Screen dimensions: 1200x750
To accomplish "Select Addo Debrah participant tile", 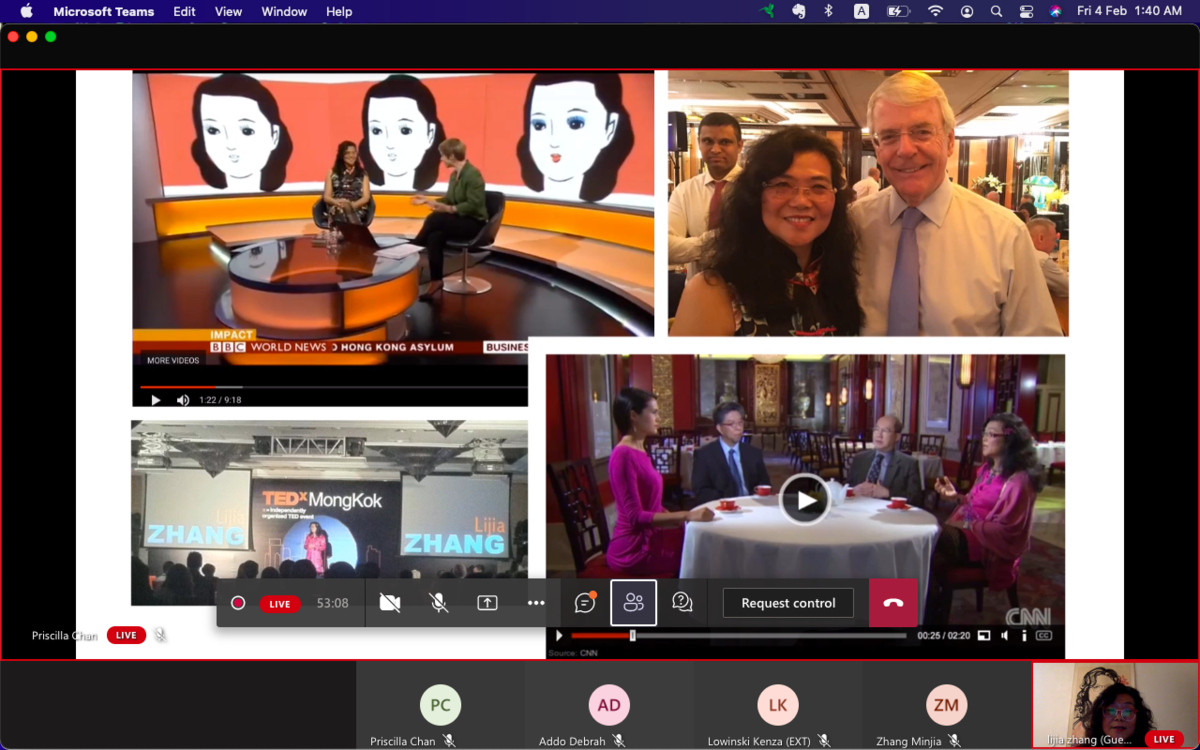I will [x=609, y=705].
